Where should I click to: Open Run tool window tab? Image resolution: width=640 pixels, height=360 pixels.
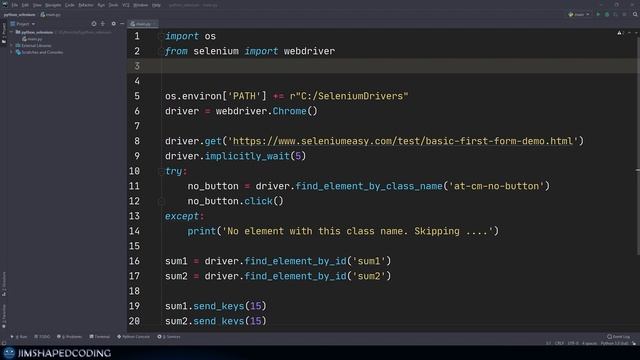(19, 337)
